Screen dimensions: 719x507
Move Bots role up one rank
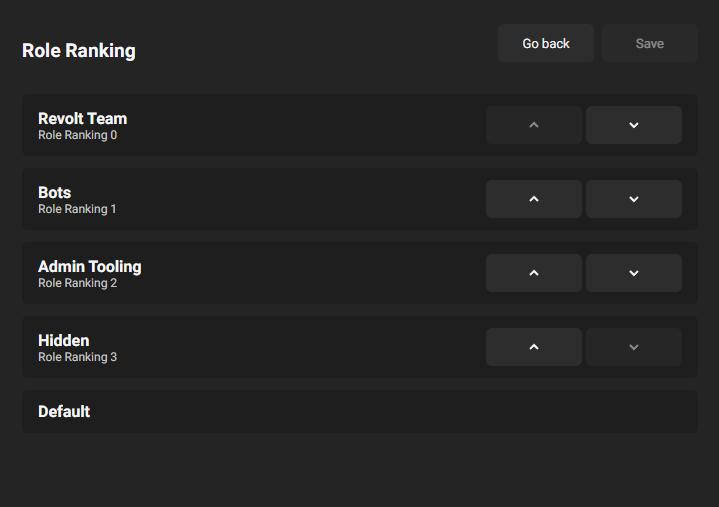pos(533,199)
